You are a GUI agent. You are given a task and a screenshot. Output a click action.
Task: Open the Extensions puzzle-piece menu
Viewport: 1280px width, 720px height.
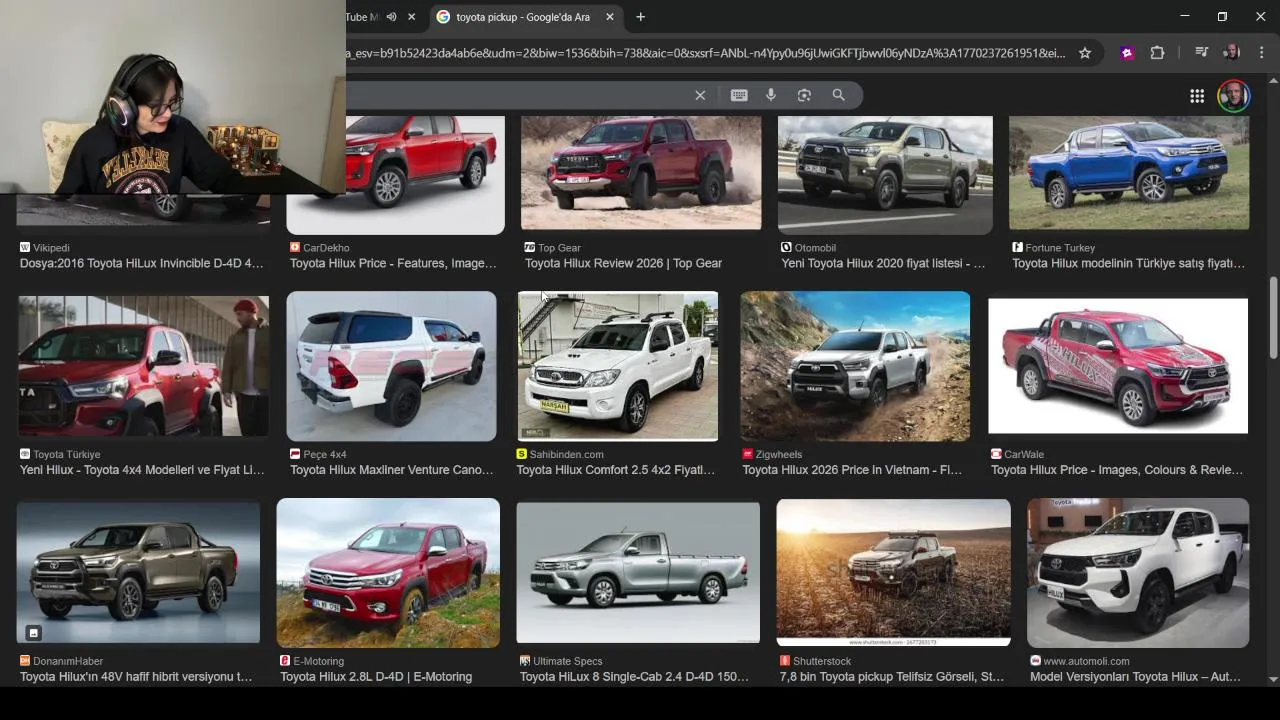point(1158,53)
